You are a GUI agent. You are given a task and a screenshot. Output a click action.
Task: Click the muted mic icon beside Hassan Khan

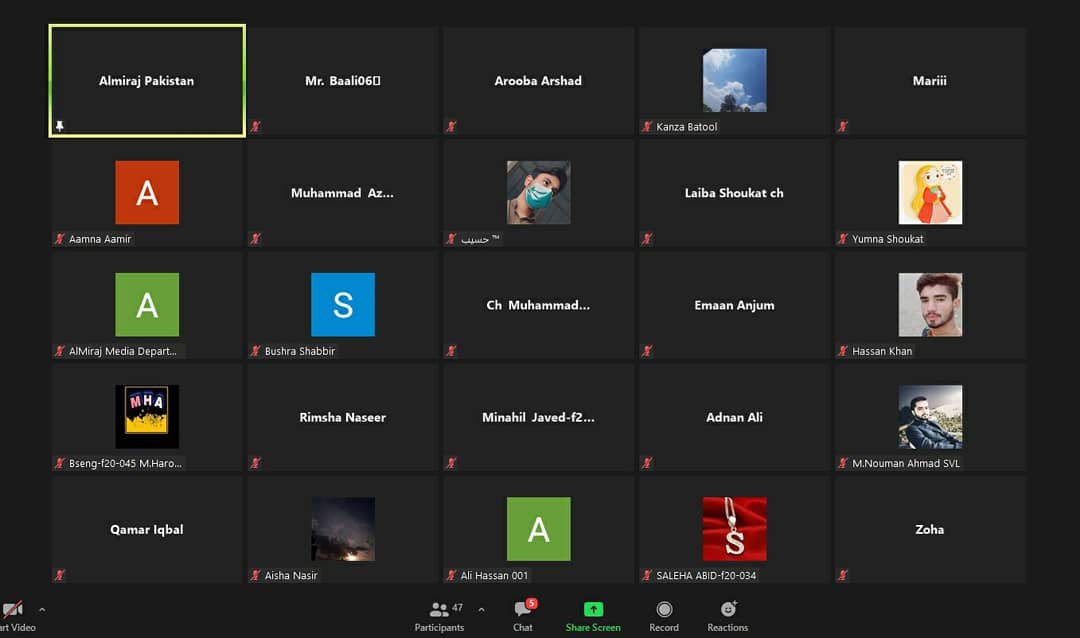(x=842, y=351)
